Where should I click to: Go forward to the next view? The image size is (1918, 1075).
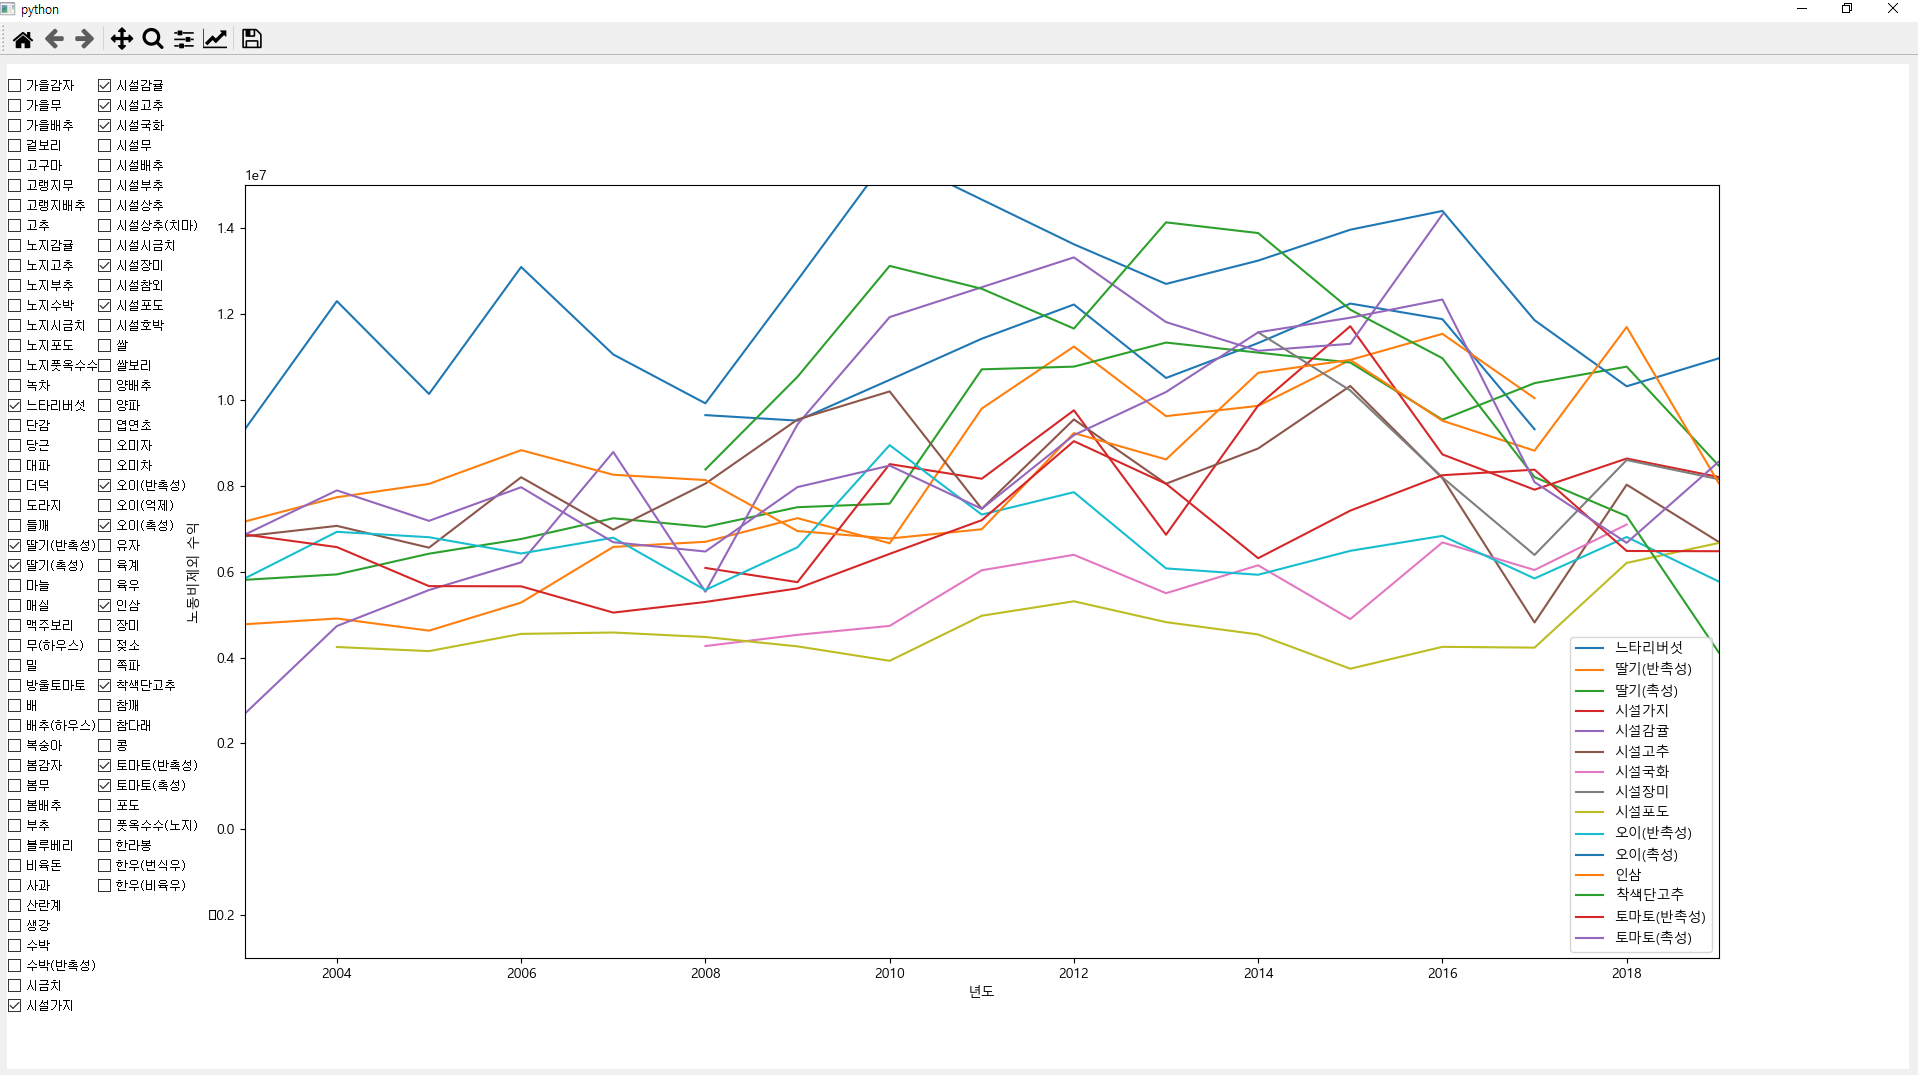coord(85,39)
